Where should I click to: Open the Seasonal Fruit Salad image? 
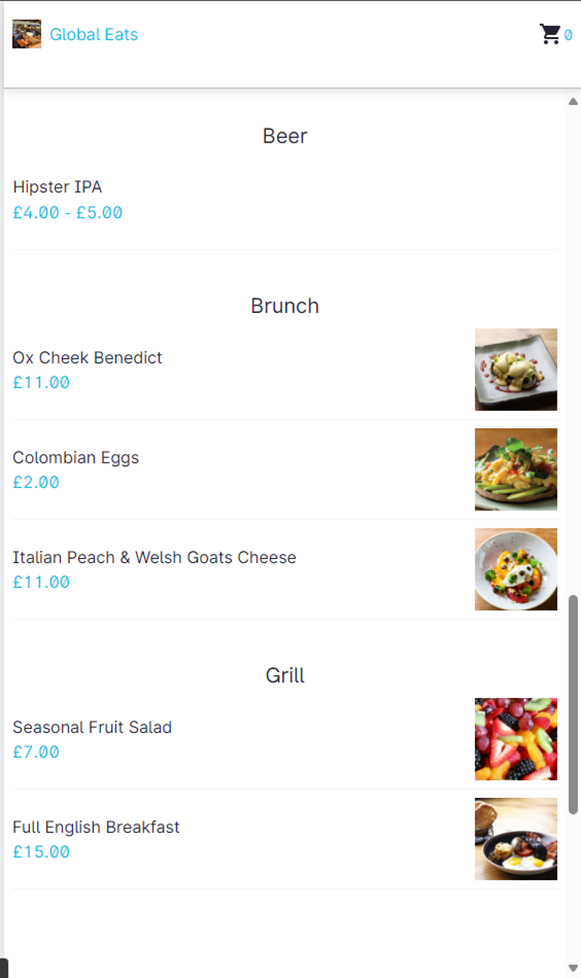(516, 739)
